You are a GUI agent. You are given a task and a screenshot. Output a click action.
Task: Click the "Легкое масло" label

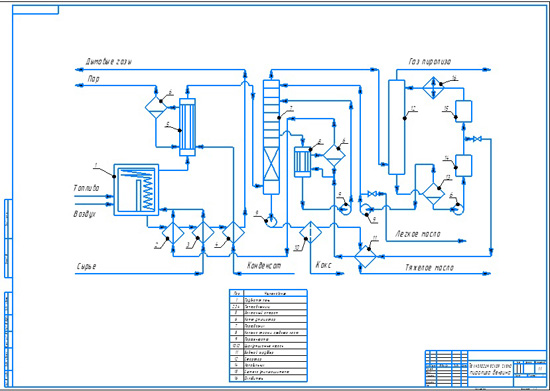tap(418, 234)
